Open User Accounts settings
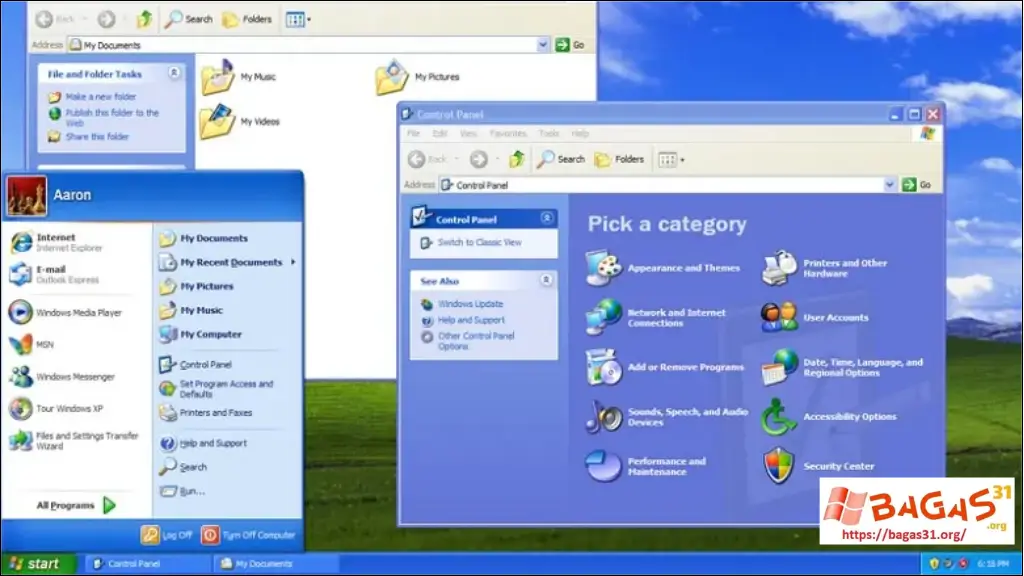The width and height of the screenshot is (1024, 576). 837,317
